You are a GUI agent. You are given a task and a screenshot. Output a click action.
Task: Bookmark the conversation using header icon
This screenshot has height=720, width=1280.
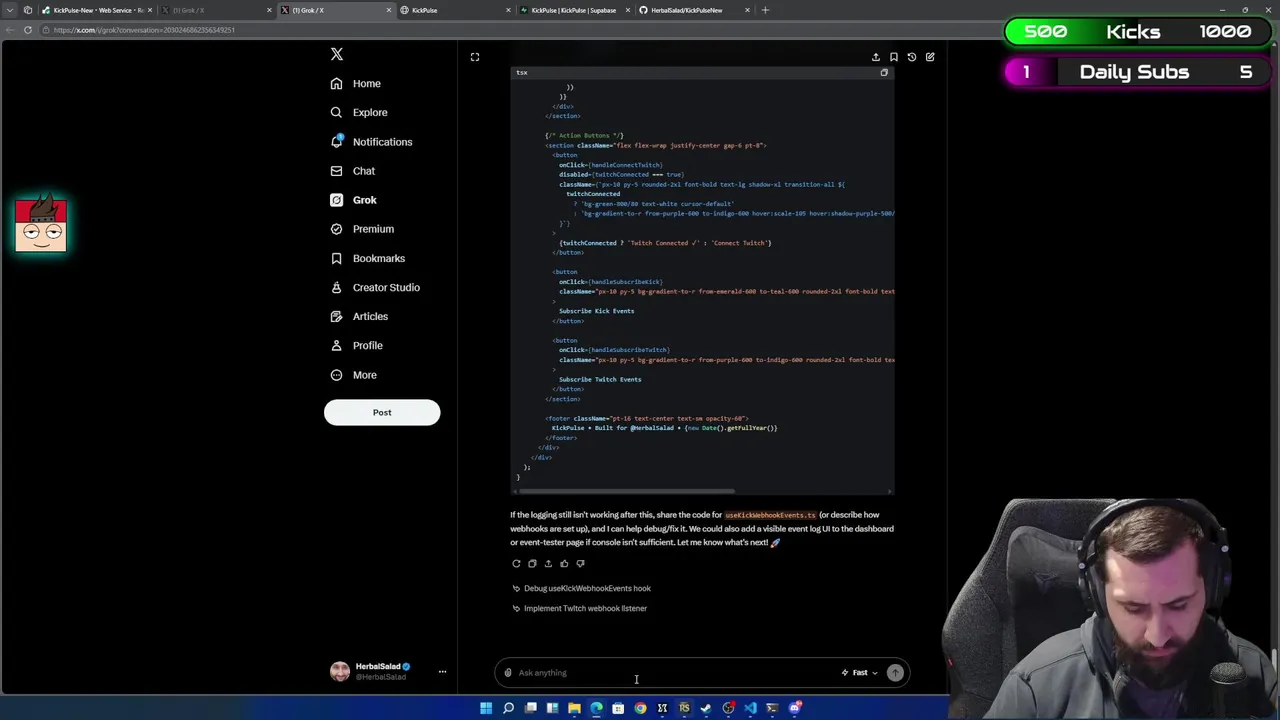(894, 57)
